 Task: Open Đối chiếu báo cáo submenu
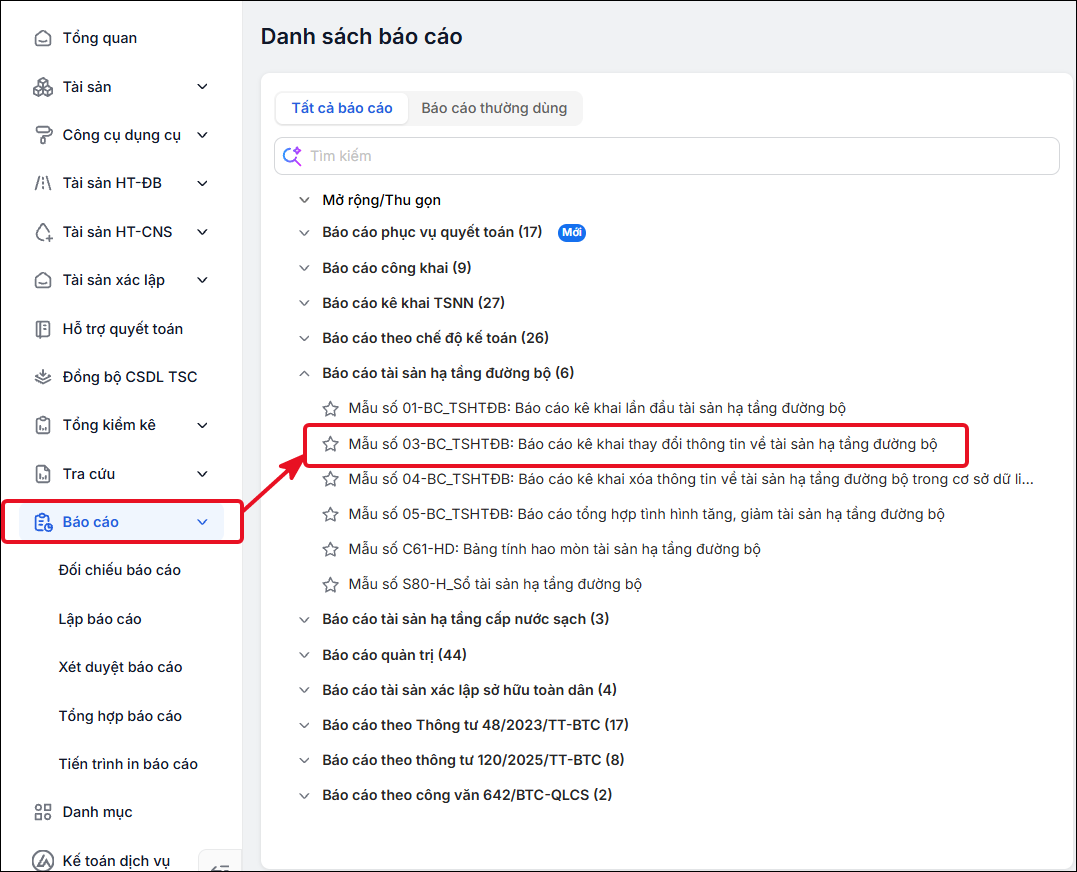[120, 571]
